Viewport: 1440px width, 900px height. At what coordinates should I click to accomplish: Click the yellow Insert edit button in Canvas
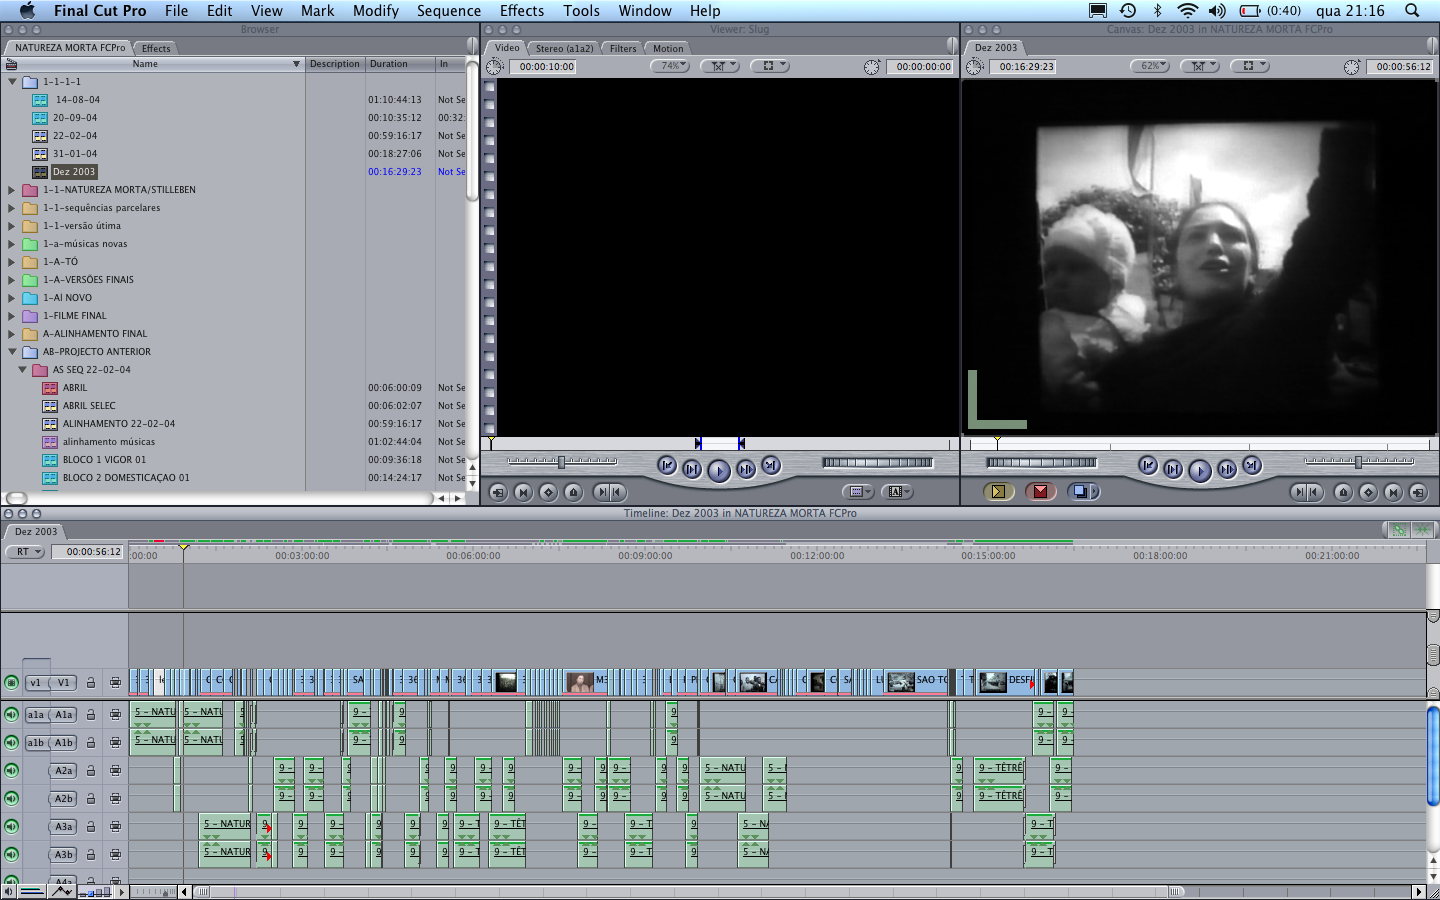(x=998, y=491)
